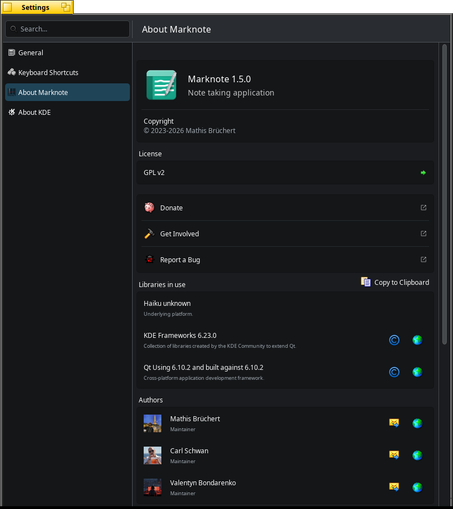Email Mathis Brüchert via mail icon
This screenshot has width=453, height=509.
point(394,423)
